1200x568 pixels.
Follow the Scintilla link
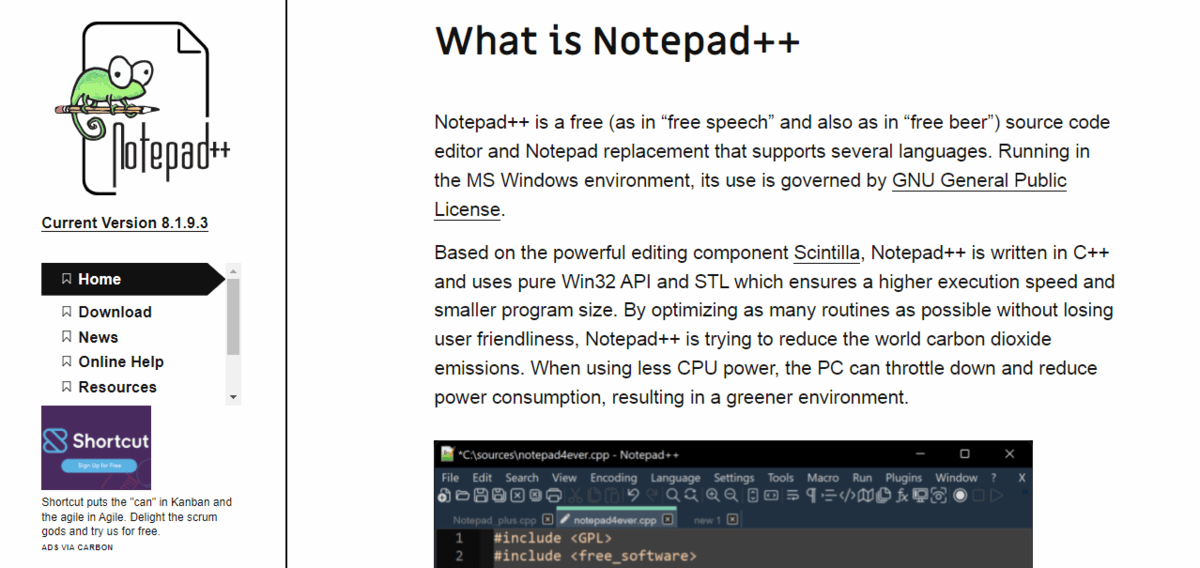tap(827, 252)
